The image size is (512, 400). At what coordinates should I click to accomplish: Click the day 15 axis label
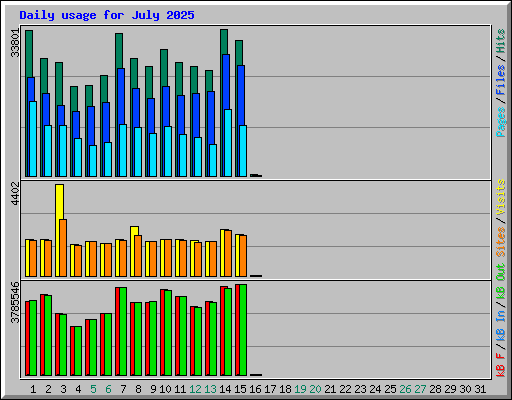point(240,389)
